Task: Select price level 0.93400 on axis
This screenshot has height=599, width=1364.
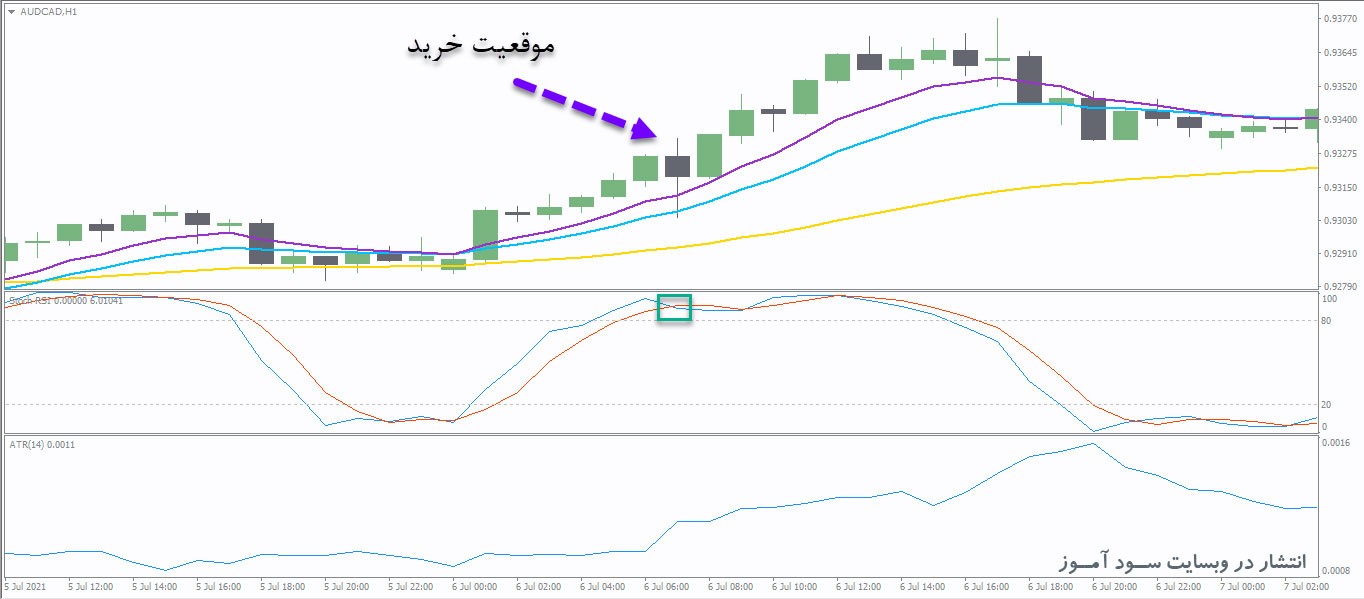Action: pyautogui.click(x=1338, y=120)
